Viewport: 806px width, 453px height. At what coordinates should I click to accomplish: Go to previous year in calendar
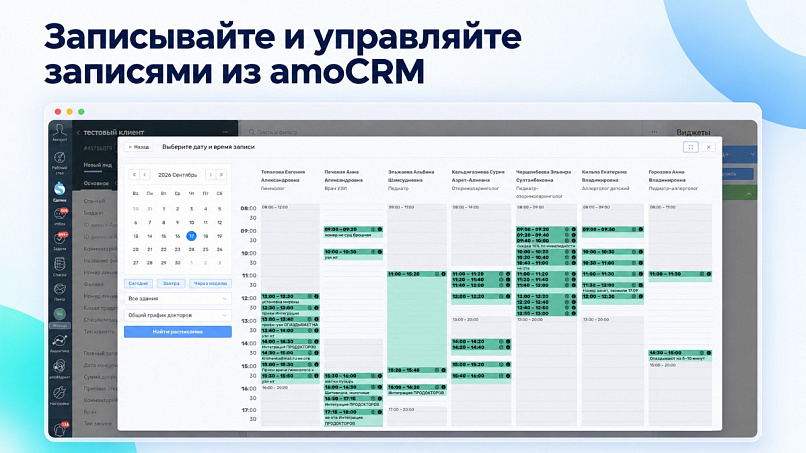(x=134, y=175)
